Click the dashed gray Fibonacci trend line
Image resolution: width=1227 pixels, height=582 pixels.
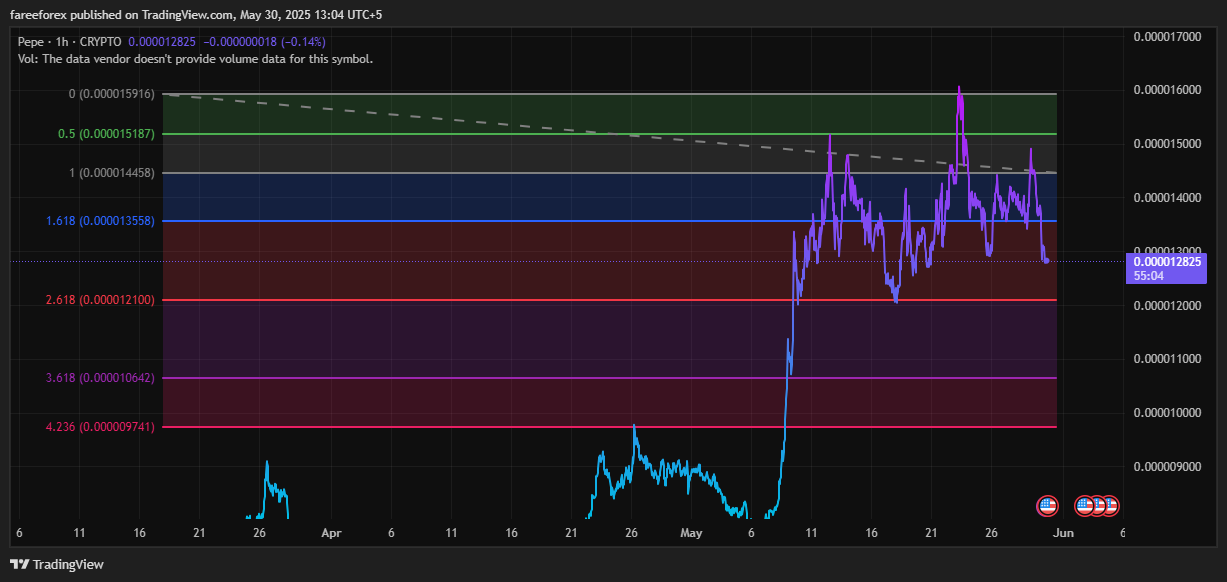pos(610,133)
